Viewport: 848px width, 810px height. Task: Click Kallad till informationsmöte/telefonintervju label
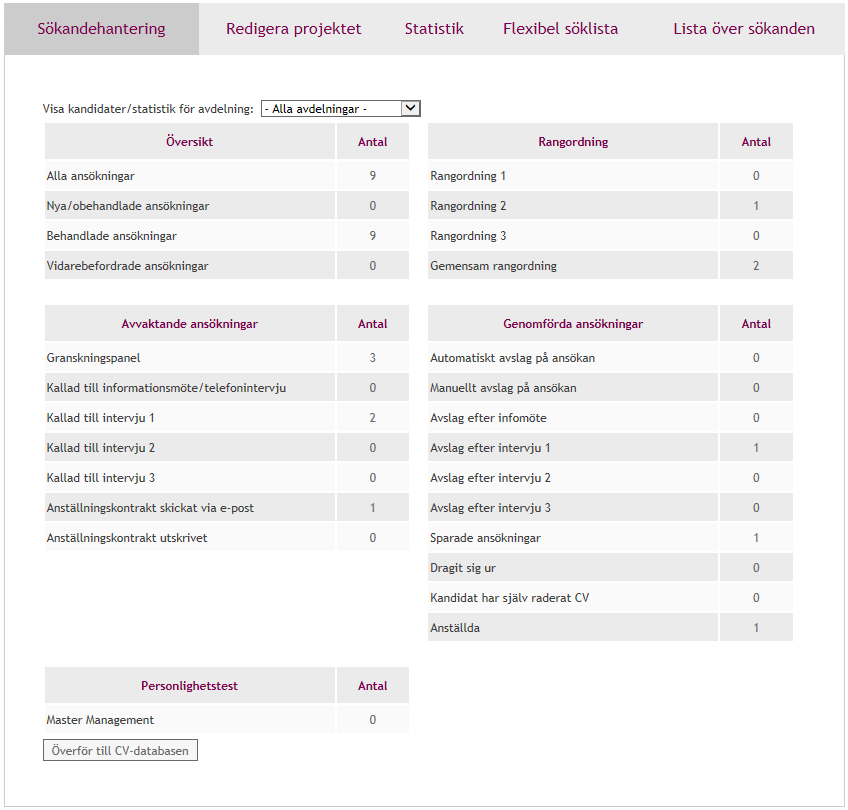tap(166, 388)
